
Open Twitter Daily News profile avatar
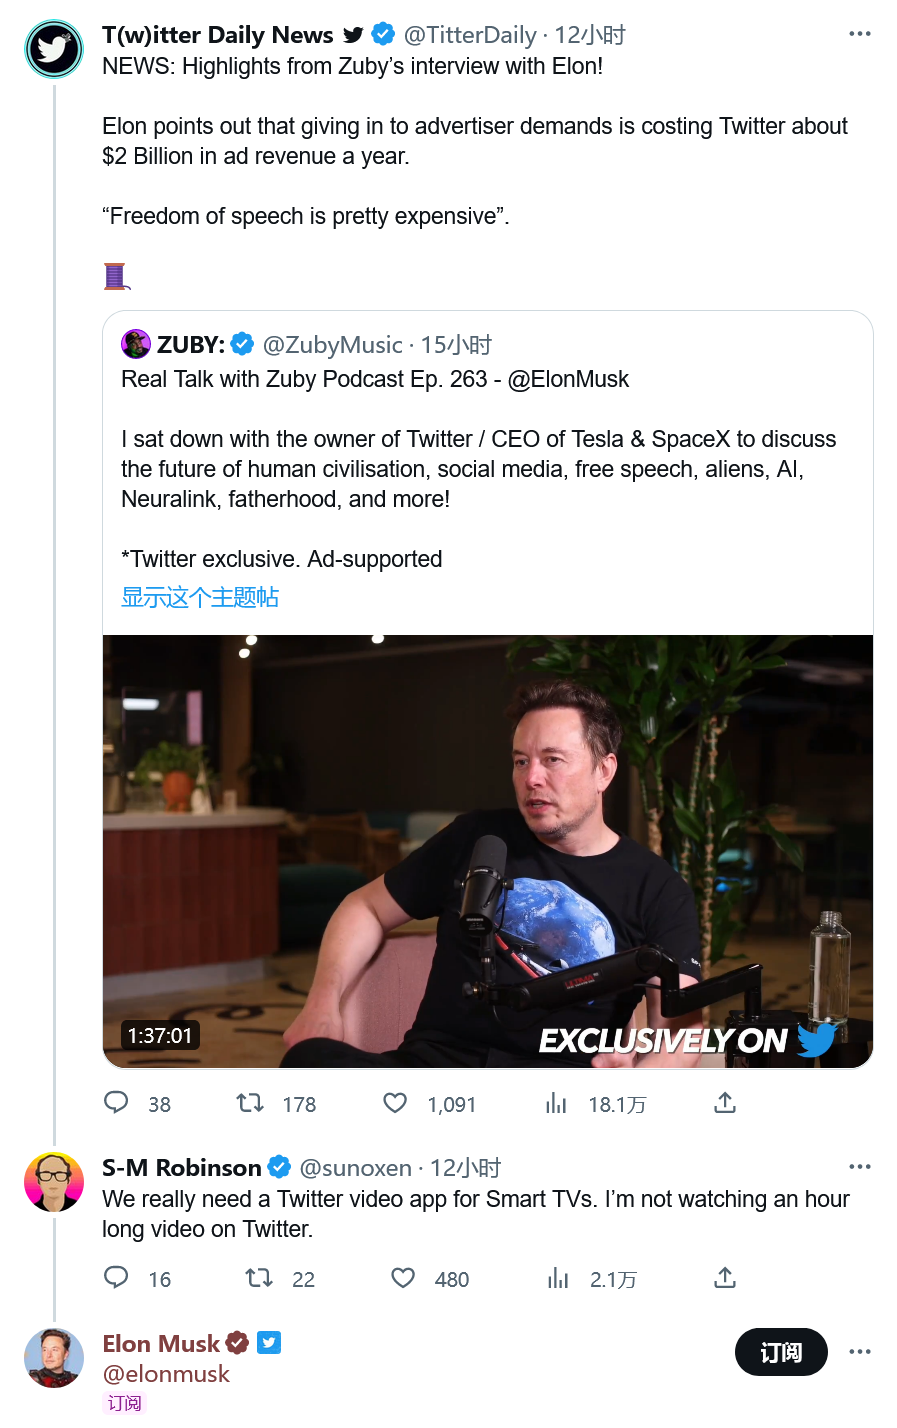point(54,49)
